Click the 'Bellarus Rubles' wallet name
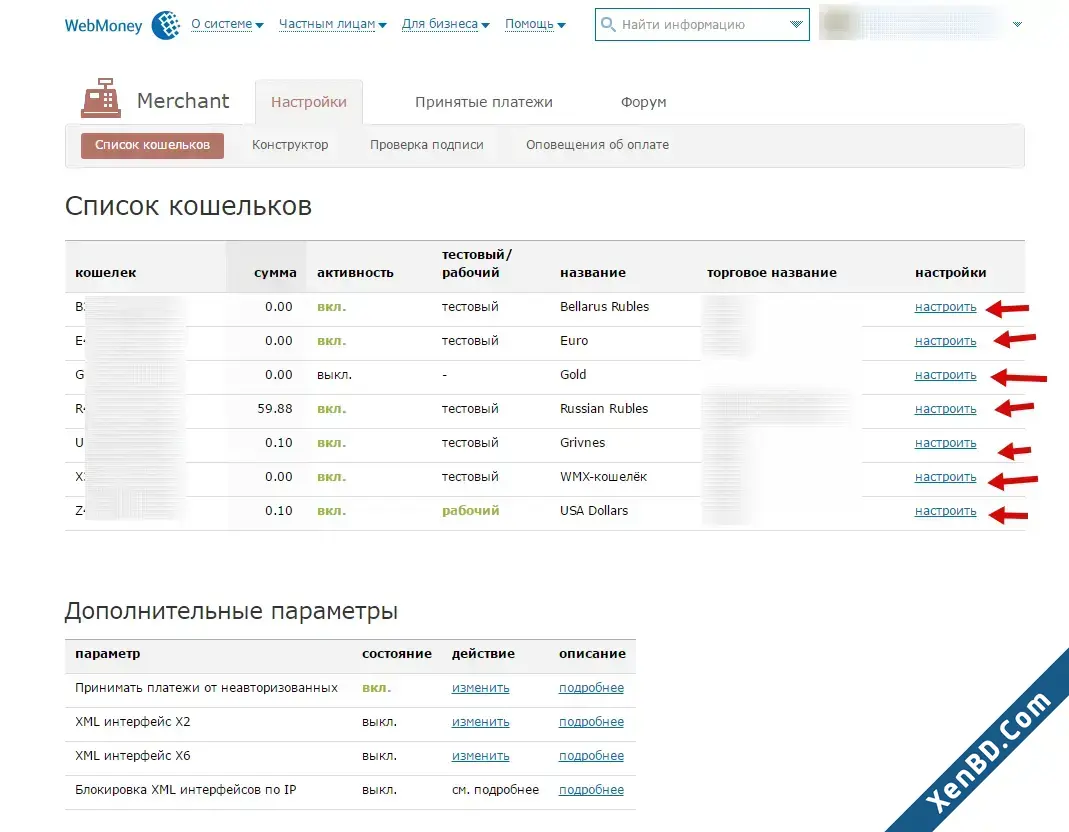This screenshot has height=832, width=1069. point(604,307)
